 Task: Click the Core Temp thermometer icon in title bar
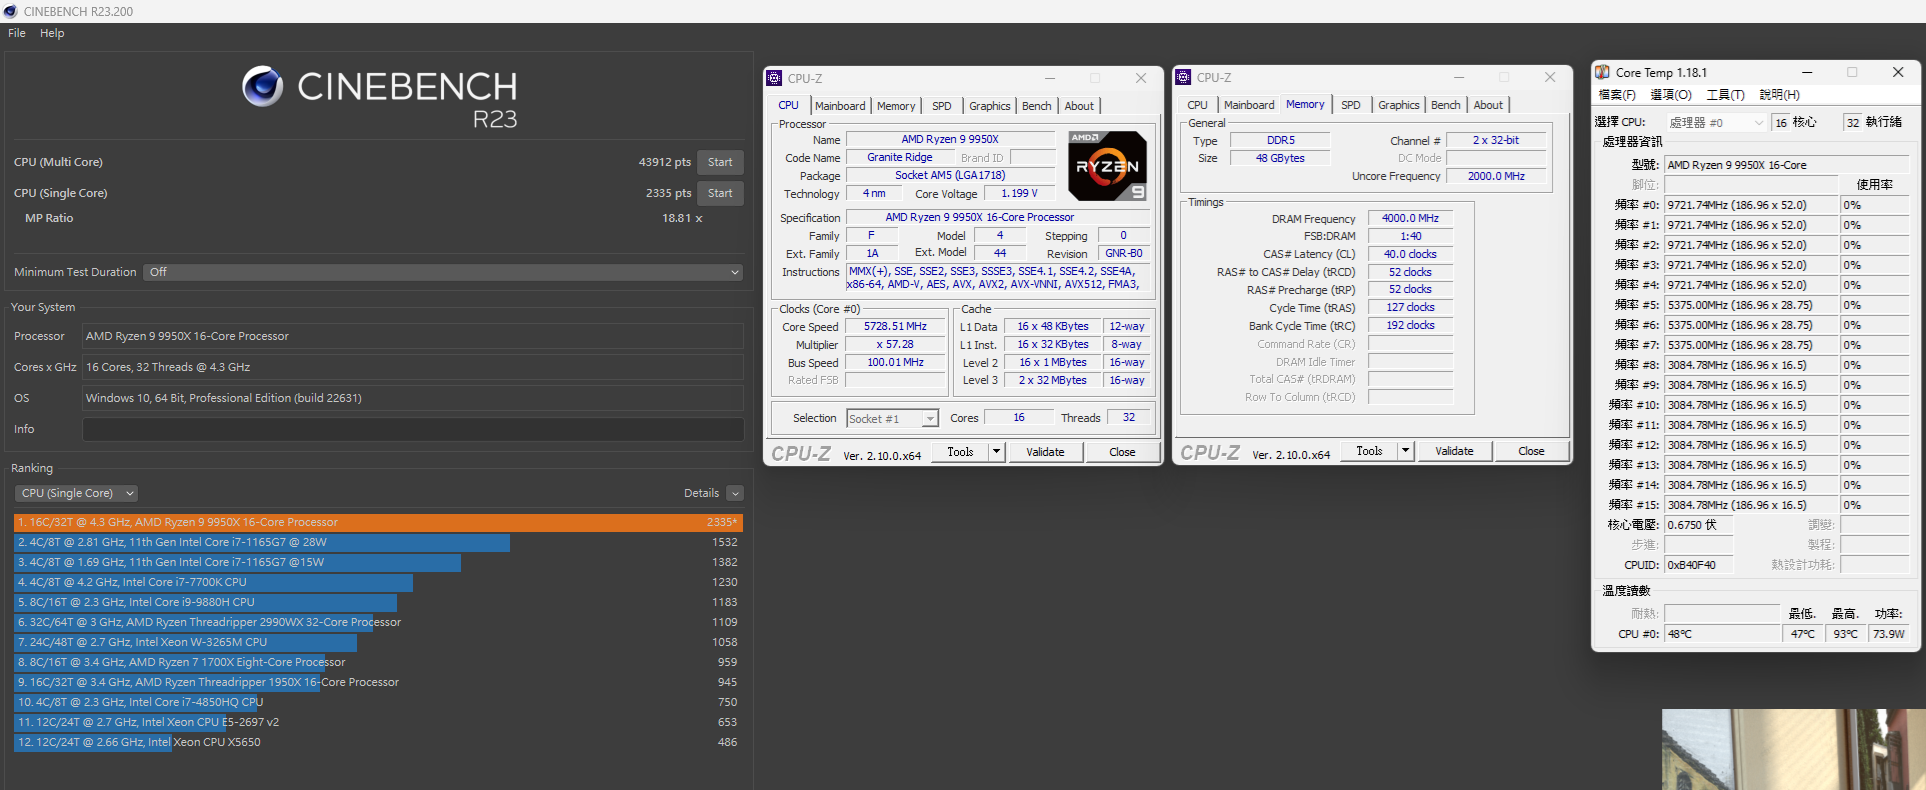click(x=1602, y=72)
